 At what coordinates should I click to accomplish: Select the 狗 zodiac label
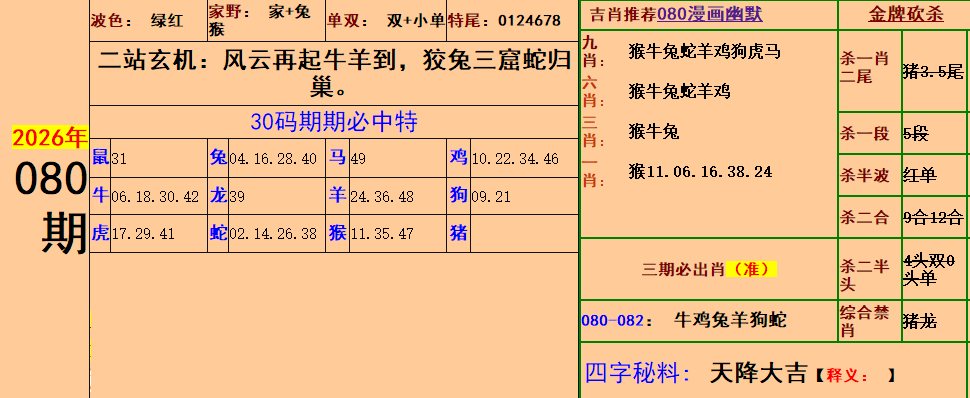[458, 196]
